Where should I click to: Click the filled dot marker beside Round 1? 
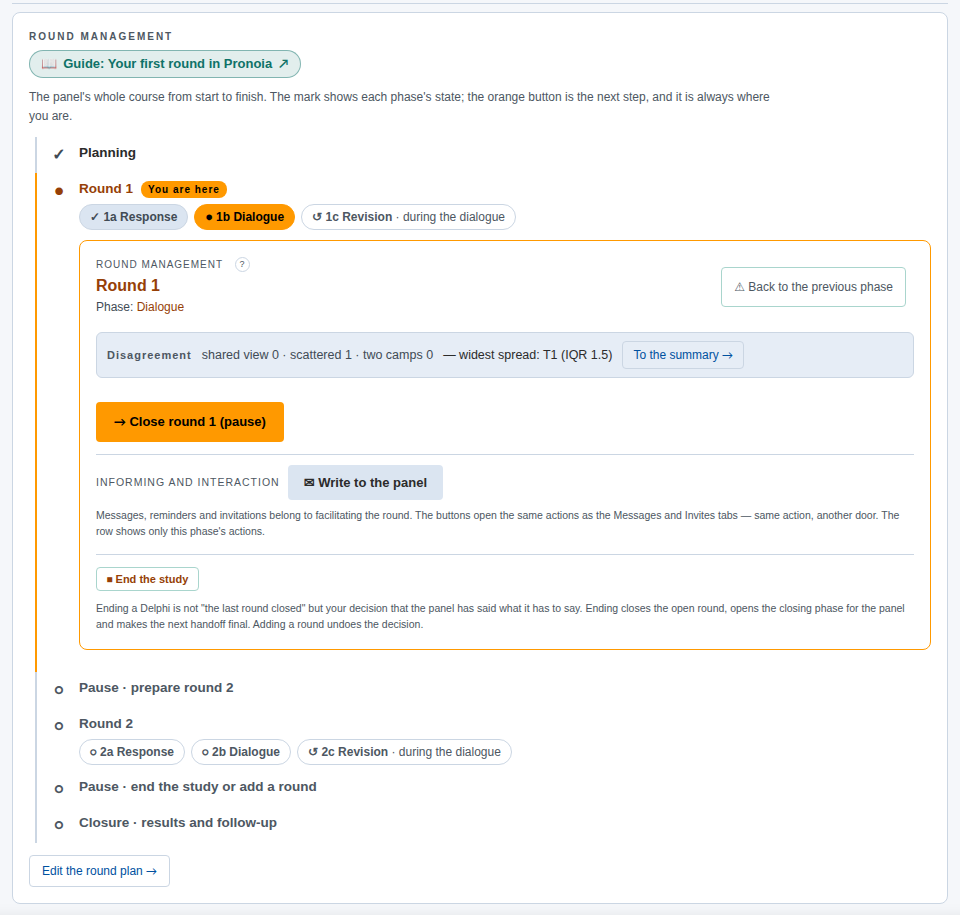tap(59, 191)
